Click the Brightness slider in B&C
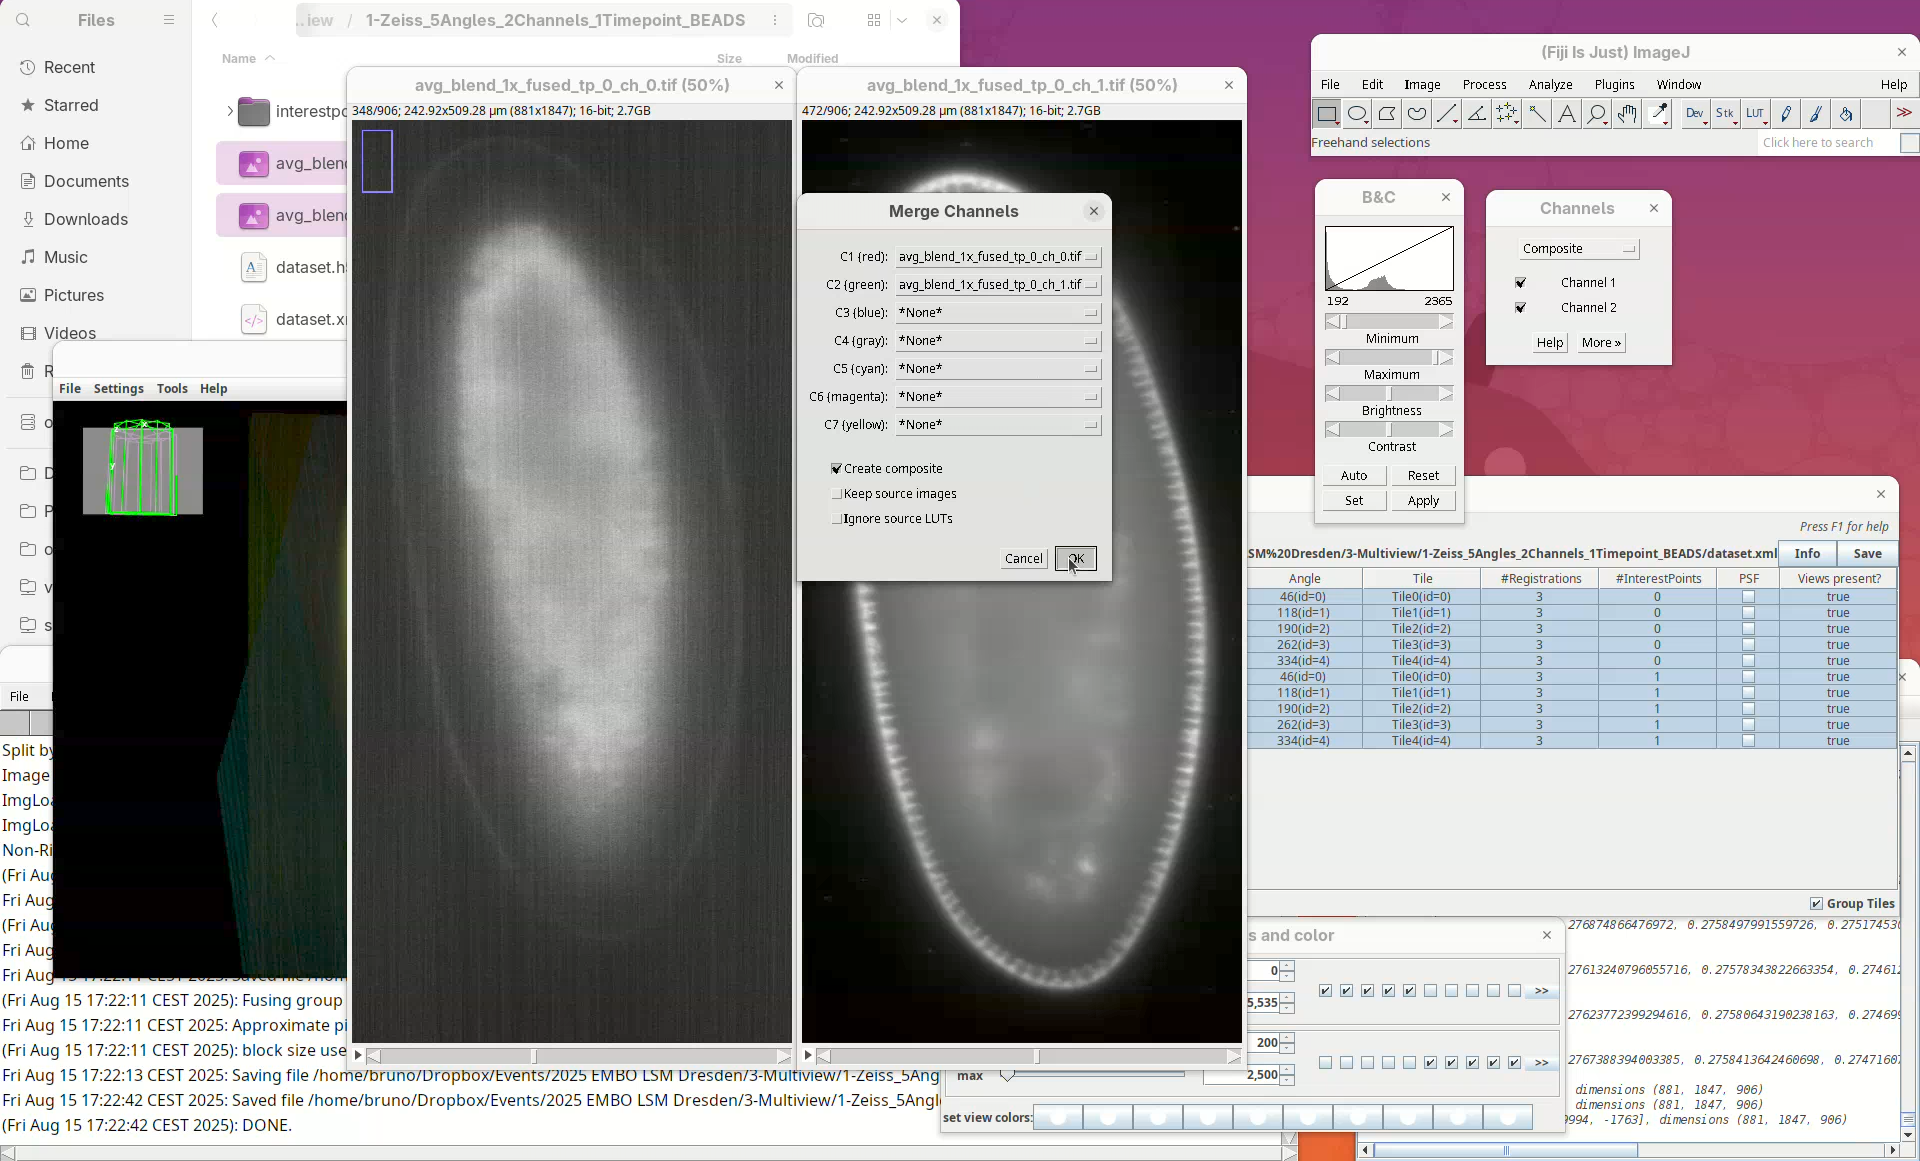Viewport: 1920px width, 1161px height. tap(1389, 393)
